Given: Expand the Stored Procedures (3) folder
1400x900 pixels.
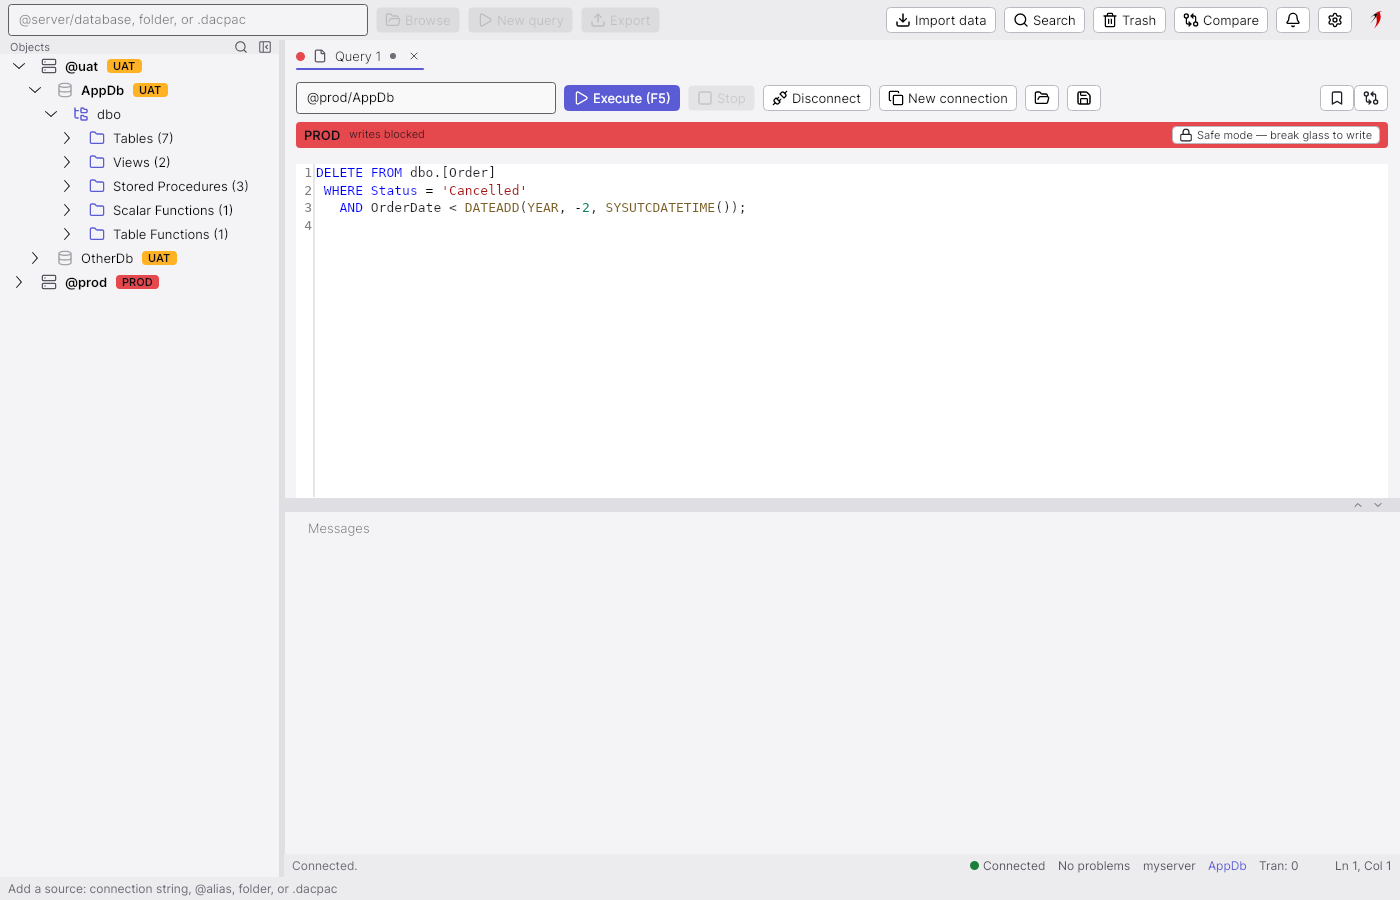Looking at the screenshot, I should [x=67, y=186].
